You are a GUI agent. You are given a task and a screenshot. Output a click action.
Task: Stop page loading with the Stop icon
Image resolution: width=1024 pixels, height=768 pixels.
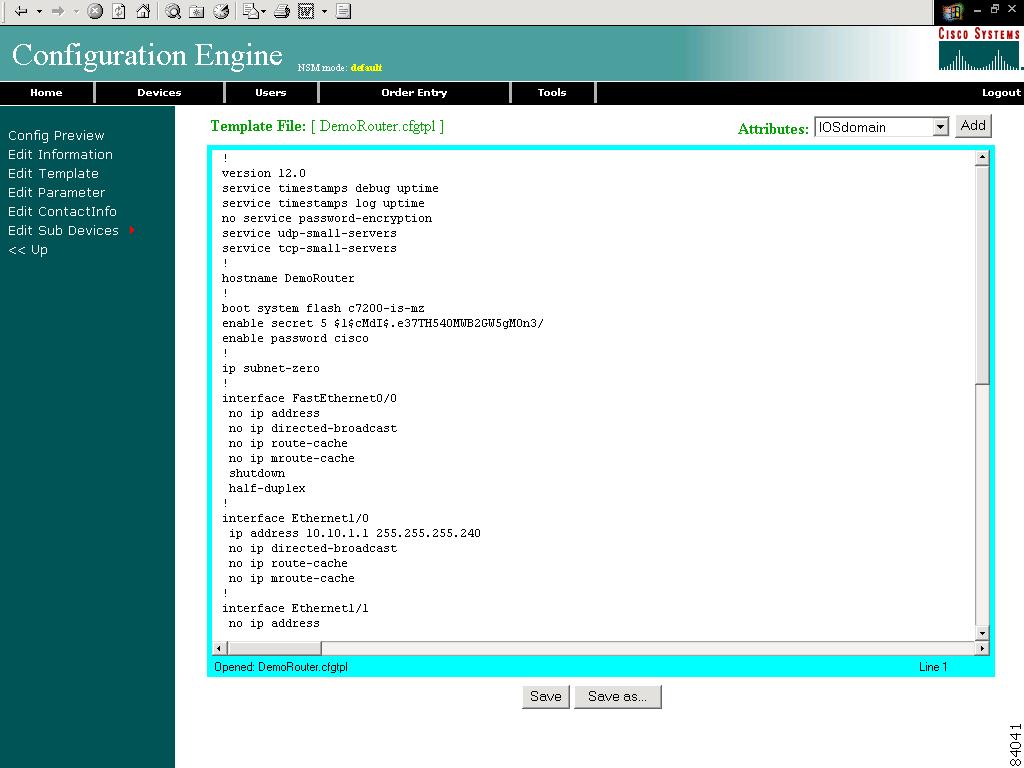click(x=95, y=11)
